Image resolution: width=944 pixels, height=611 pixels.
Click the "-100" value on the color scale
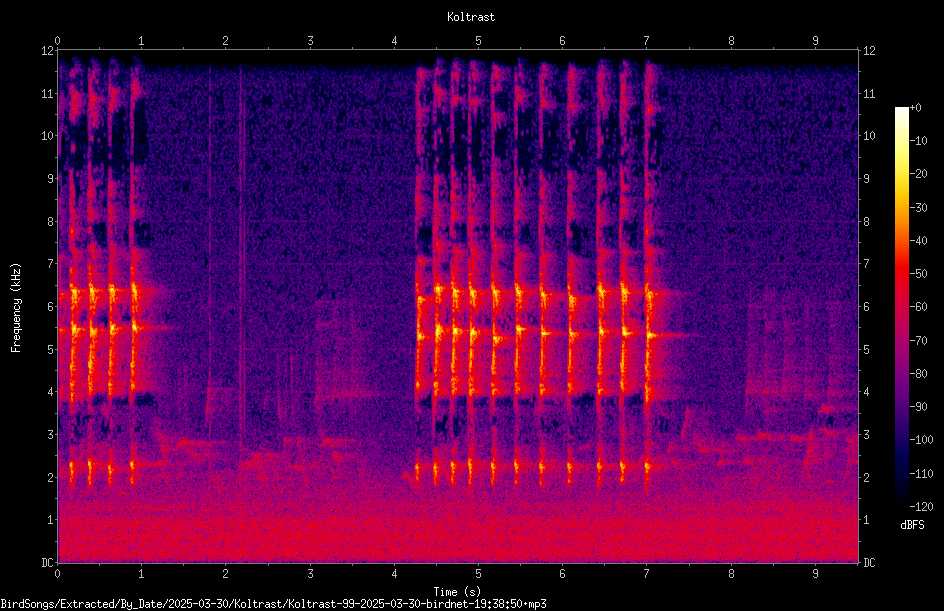tap(922, 440)
